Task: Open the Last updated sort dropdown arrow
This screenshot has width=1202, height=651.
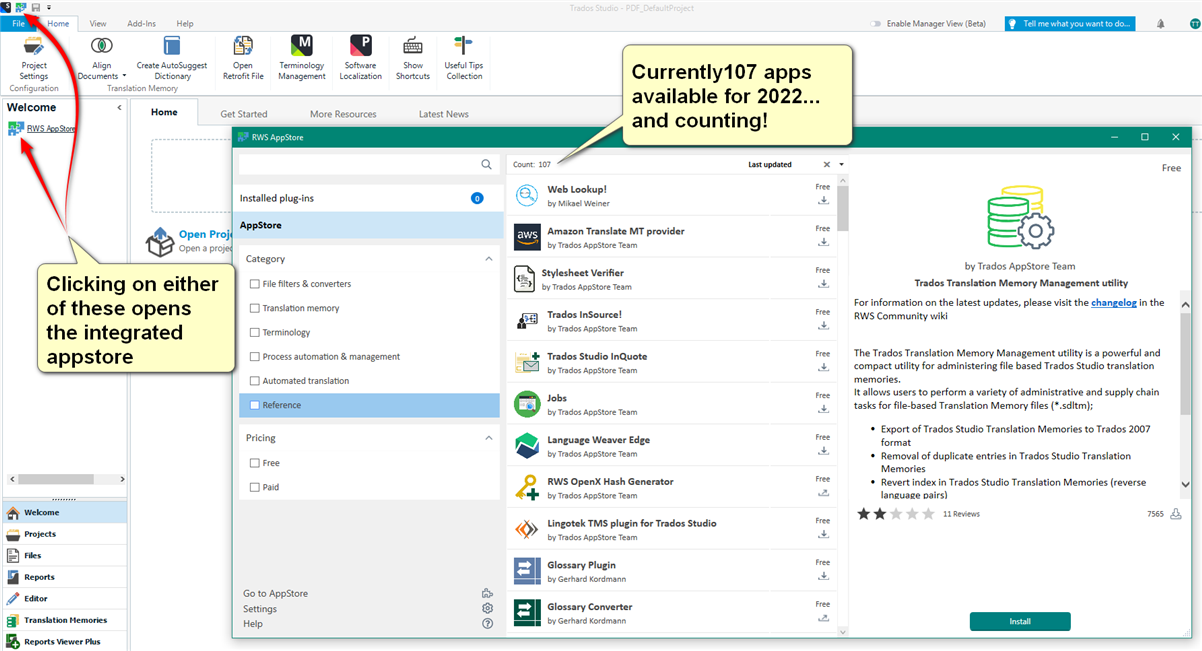Action: click(x=842, y=165)
